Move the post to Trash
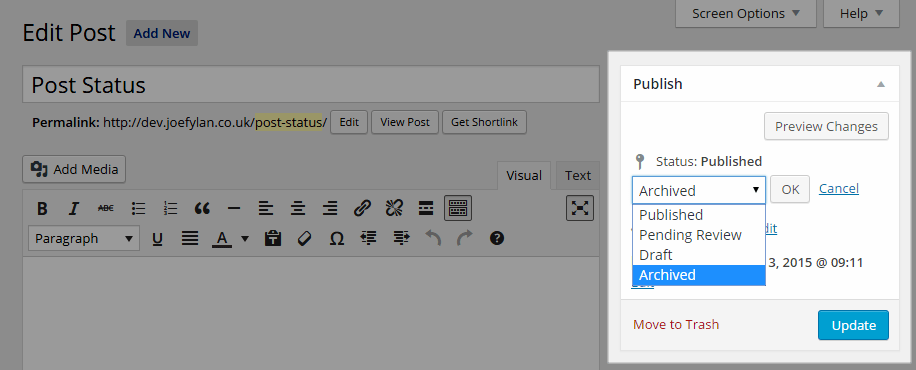Viewport: 916px width, 370px height. pos(676,324)
